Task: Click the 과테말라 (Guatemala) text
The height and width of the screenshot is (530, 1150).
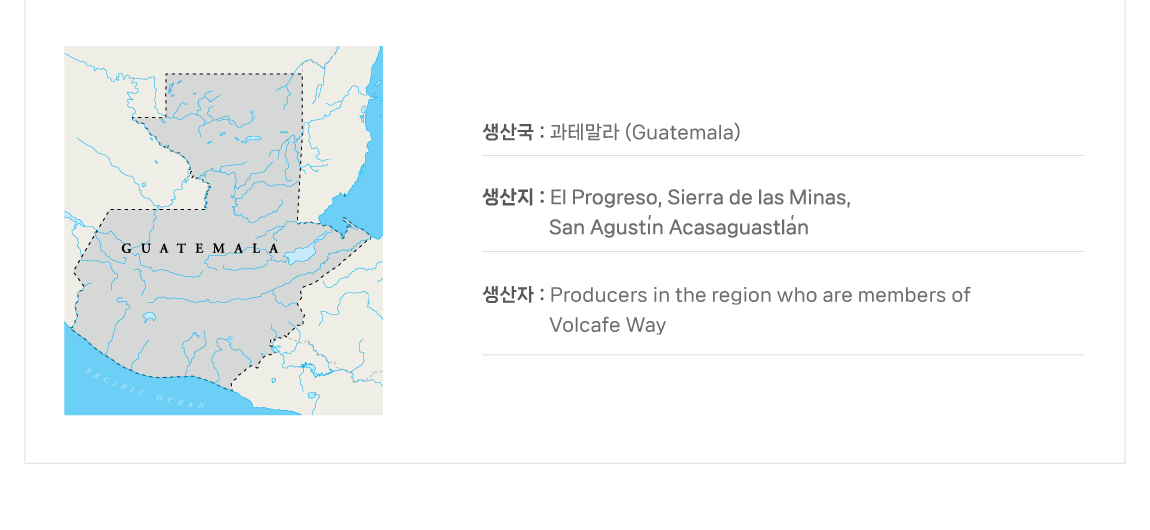Action: click(645, 132)
